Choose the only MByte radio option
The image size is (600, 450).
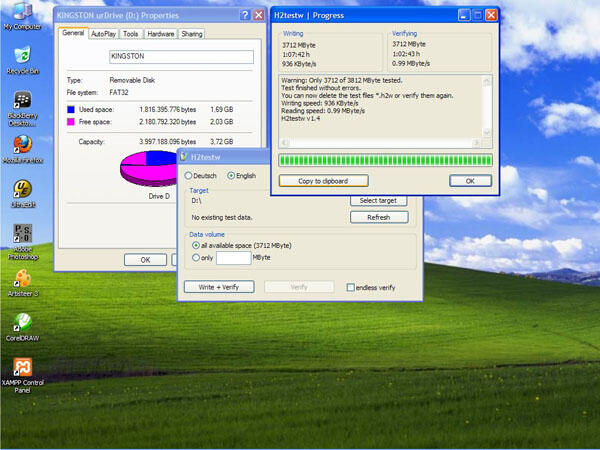click(196, 258)
